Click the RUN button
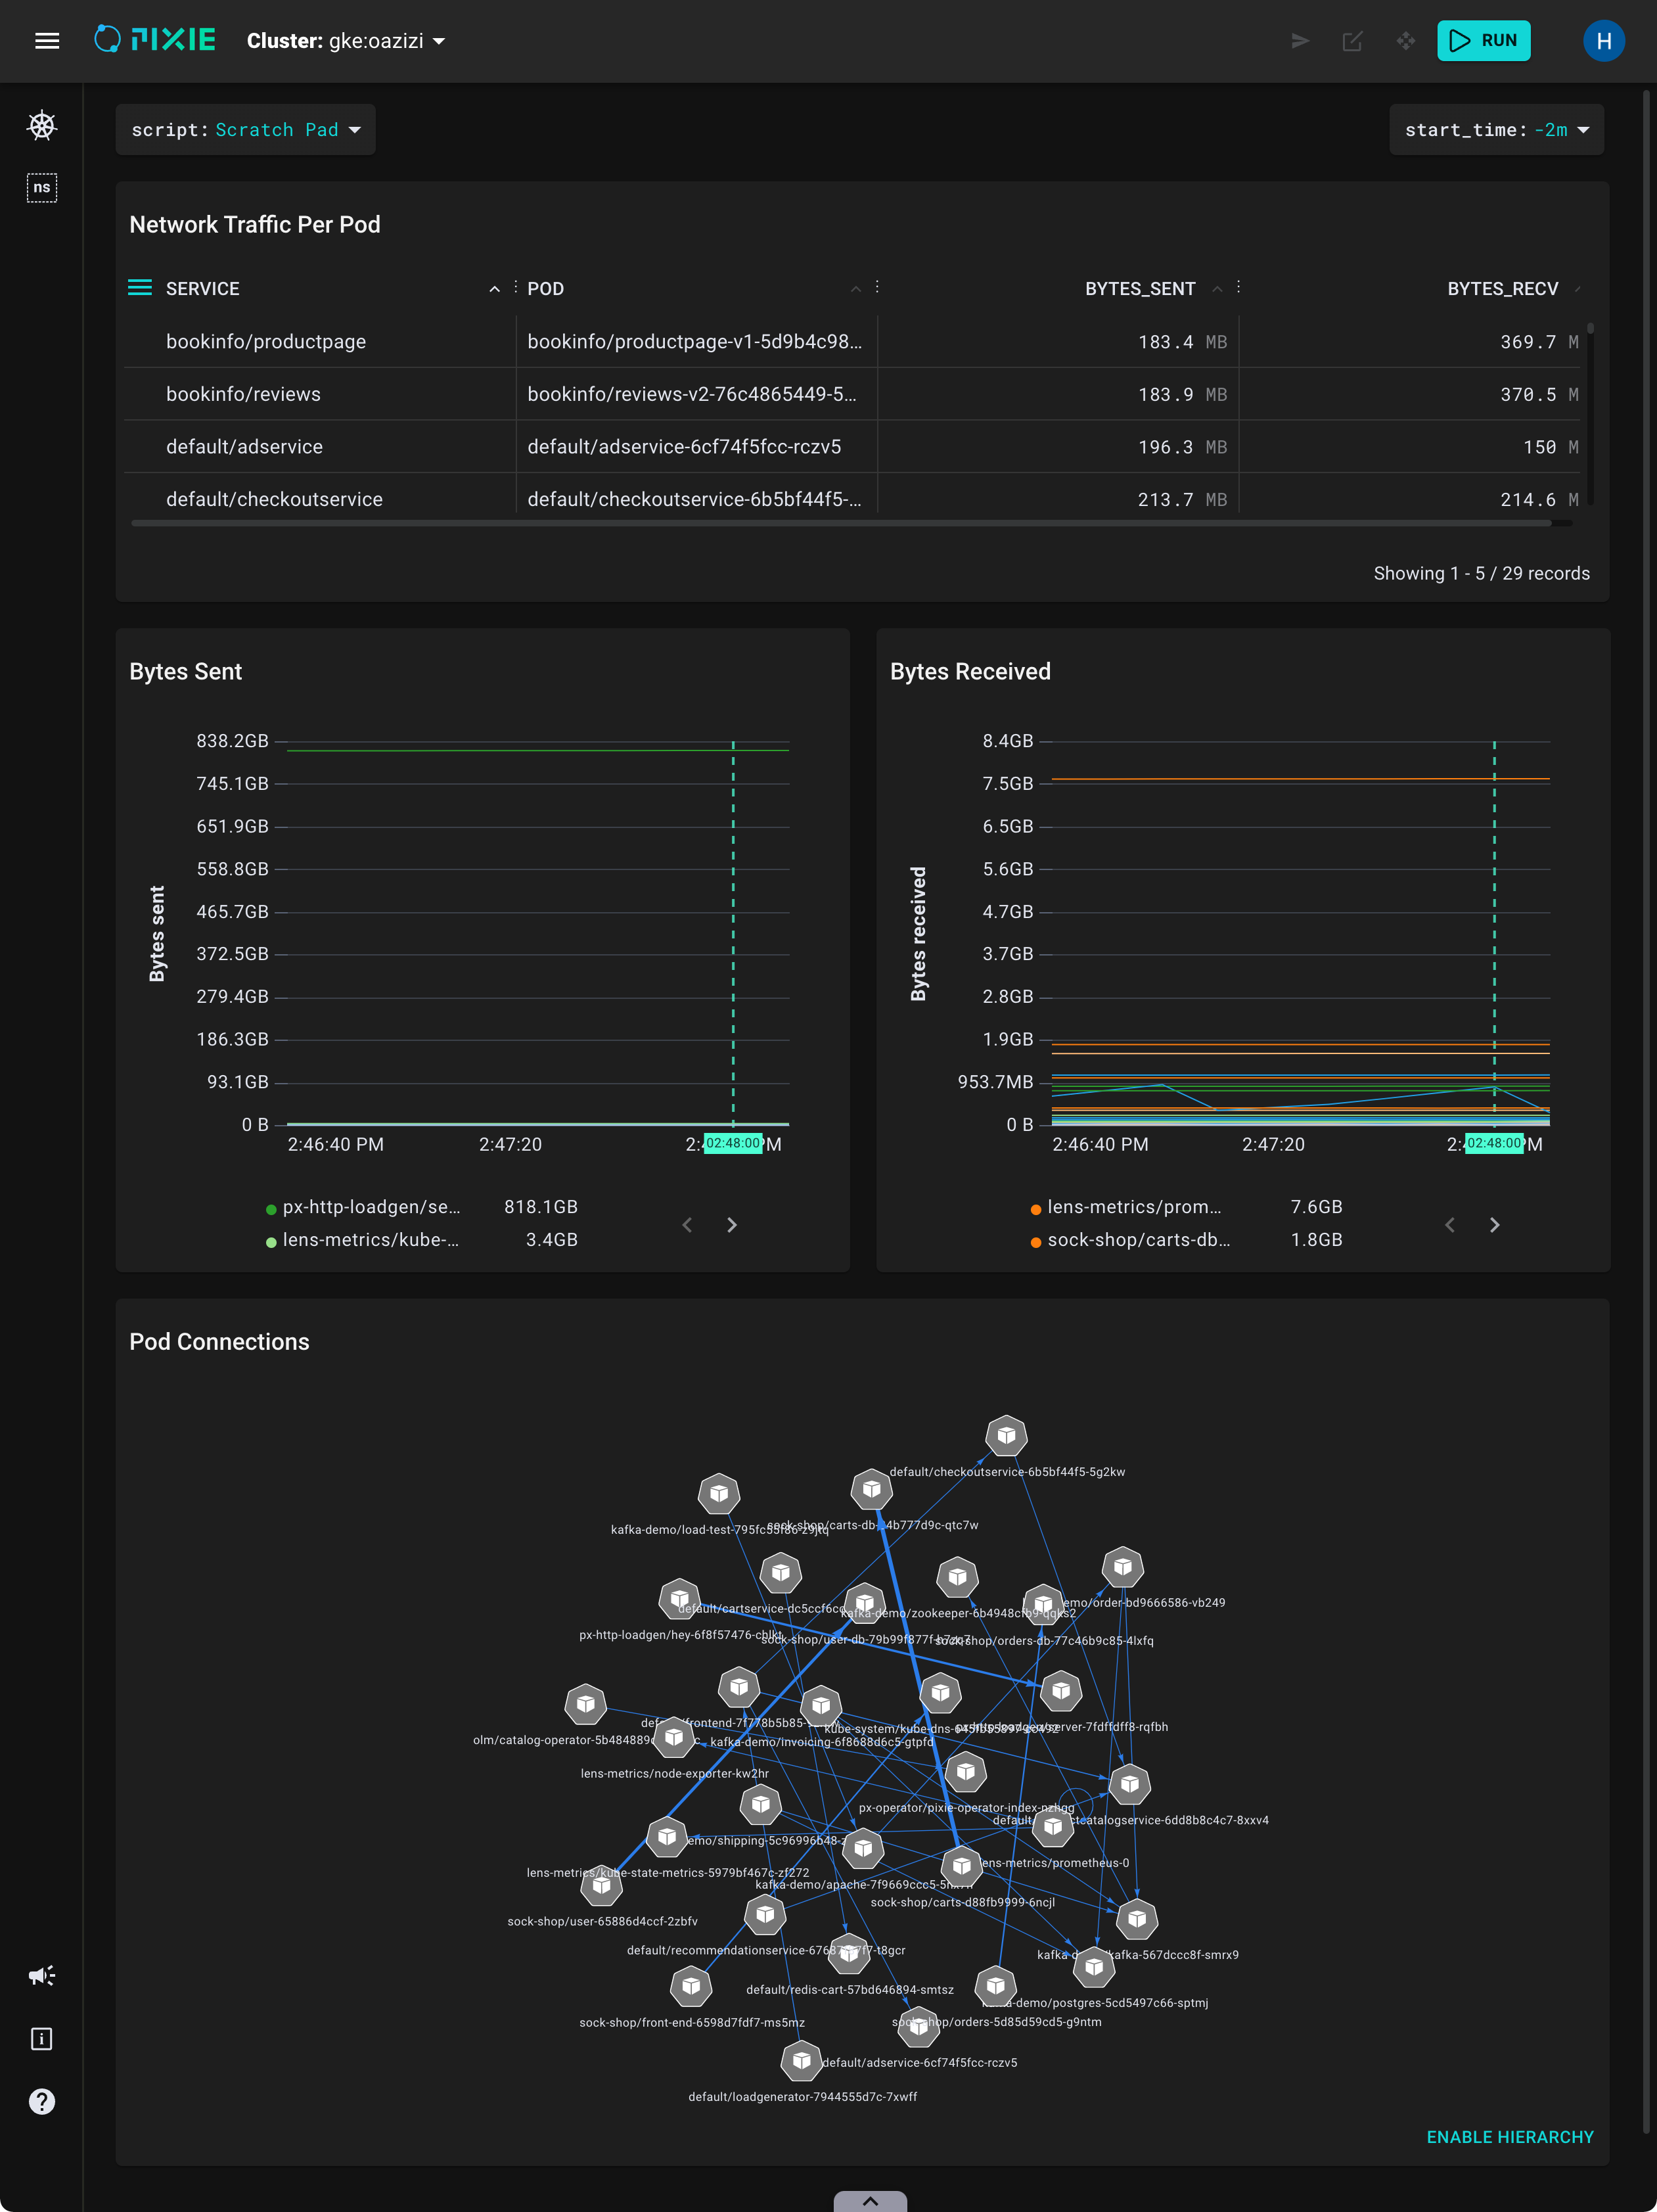 (x=1483, y=41)
